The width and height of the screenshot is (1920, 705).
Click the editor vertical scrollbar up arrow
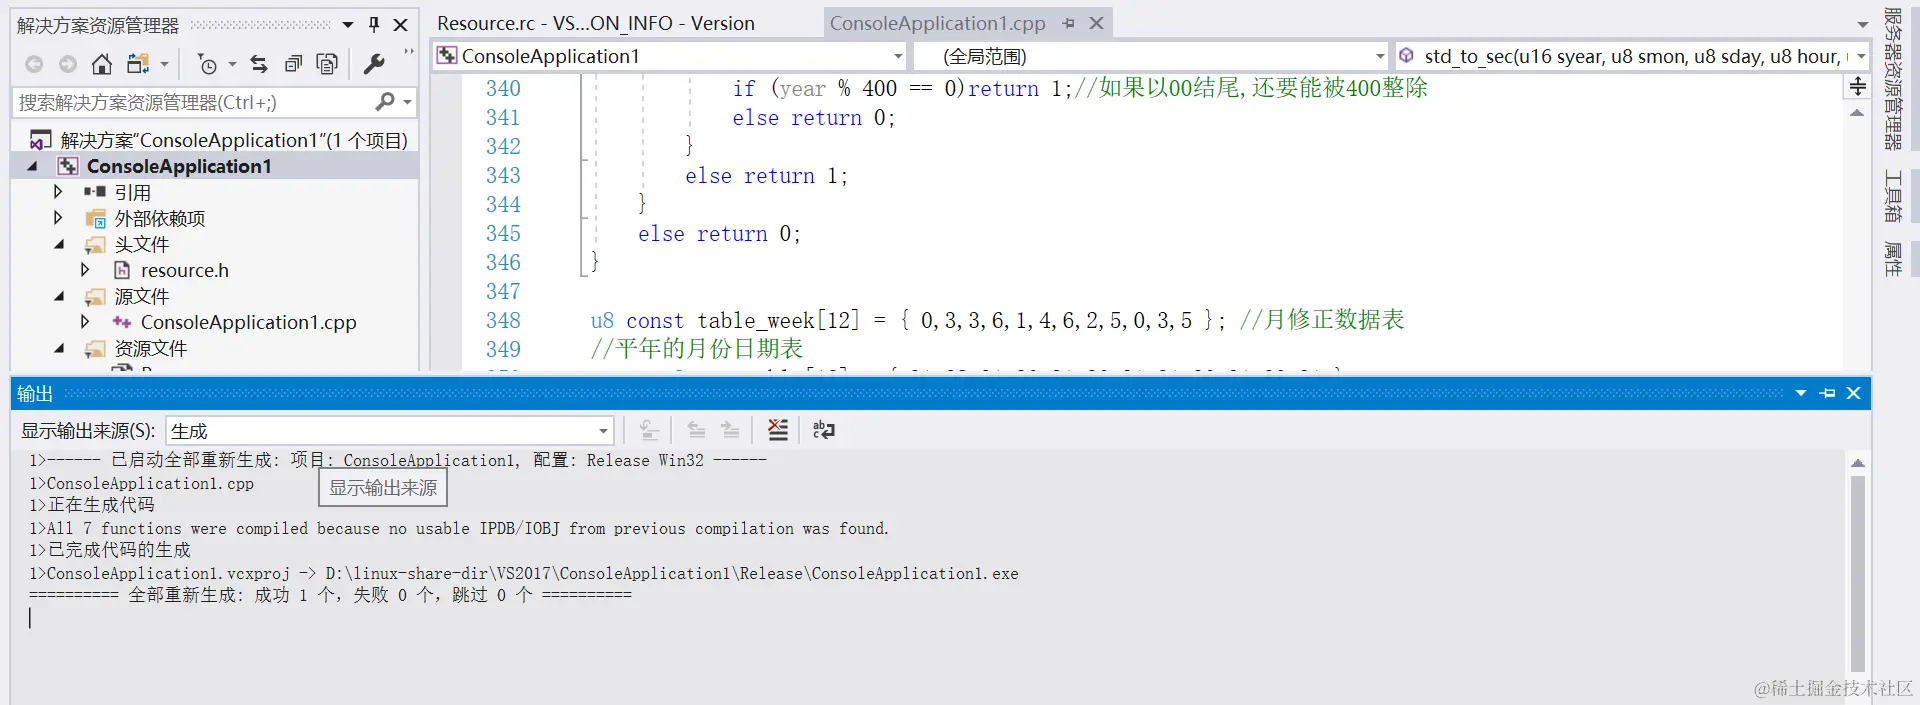pyautogui.click(x=1857, y=113)
